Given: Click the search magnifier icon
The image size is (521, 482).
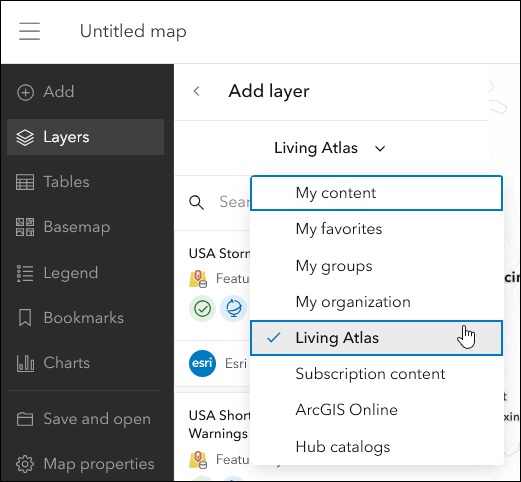Looking at the screenshot, I should 196,202.
